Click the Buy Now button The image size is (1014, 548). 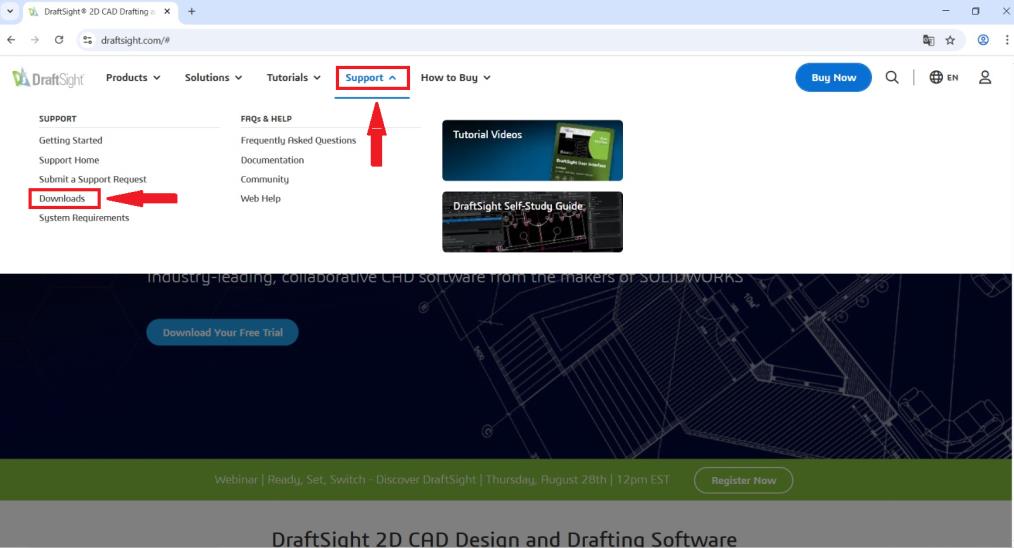pos(834,78)
